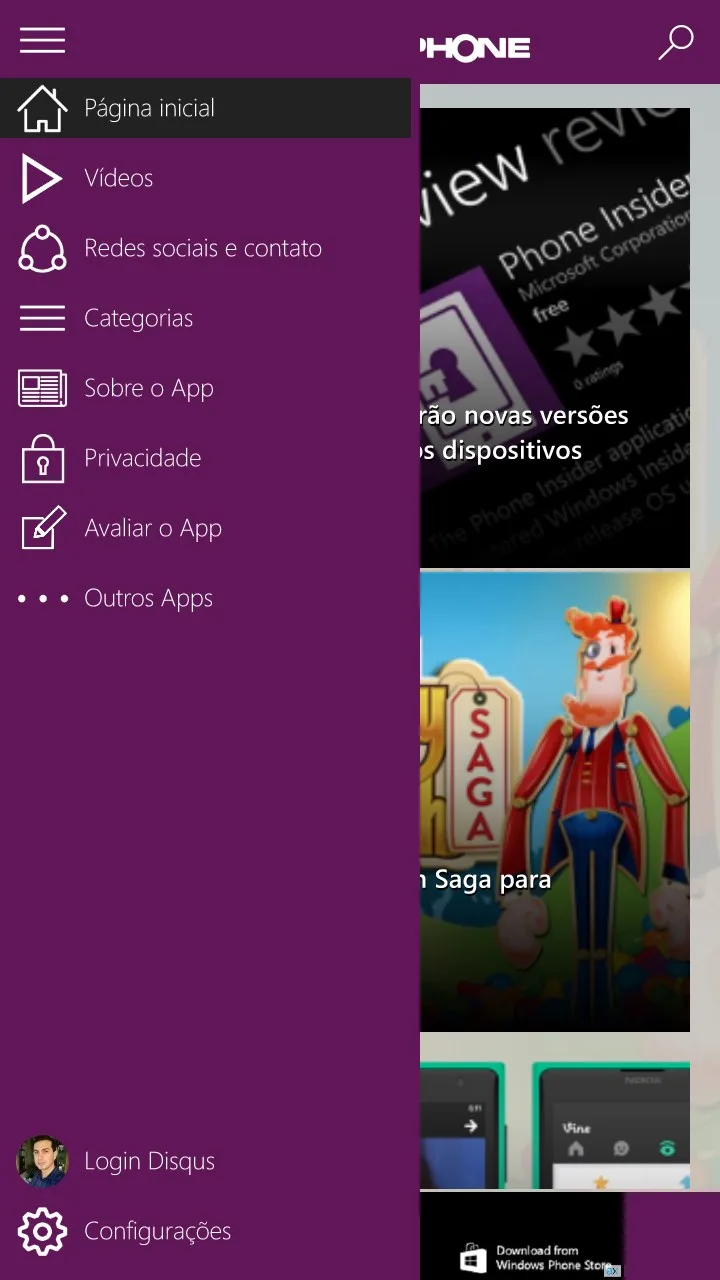Image resolution: width=720 pixels, height=1280 pixels.
Task: Tap the three dots Outros Apps icon
Action: (x=43, y=598)
